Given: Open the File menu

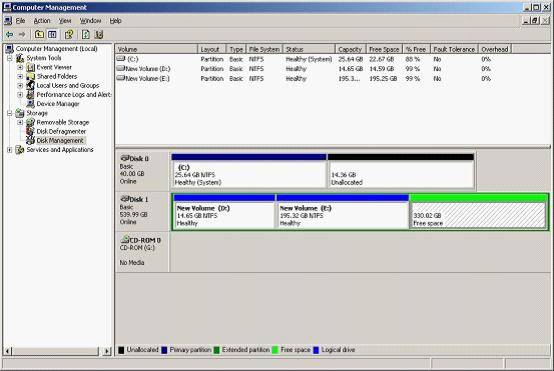Looking at the screenshot, I should click(x=20, y=21).
